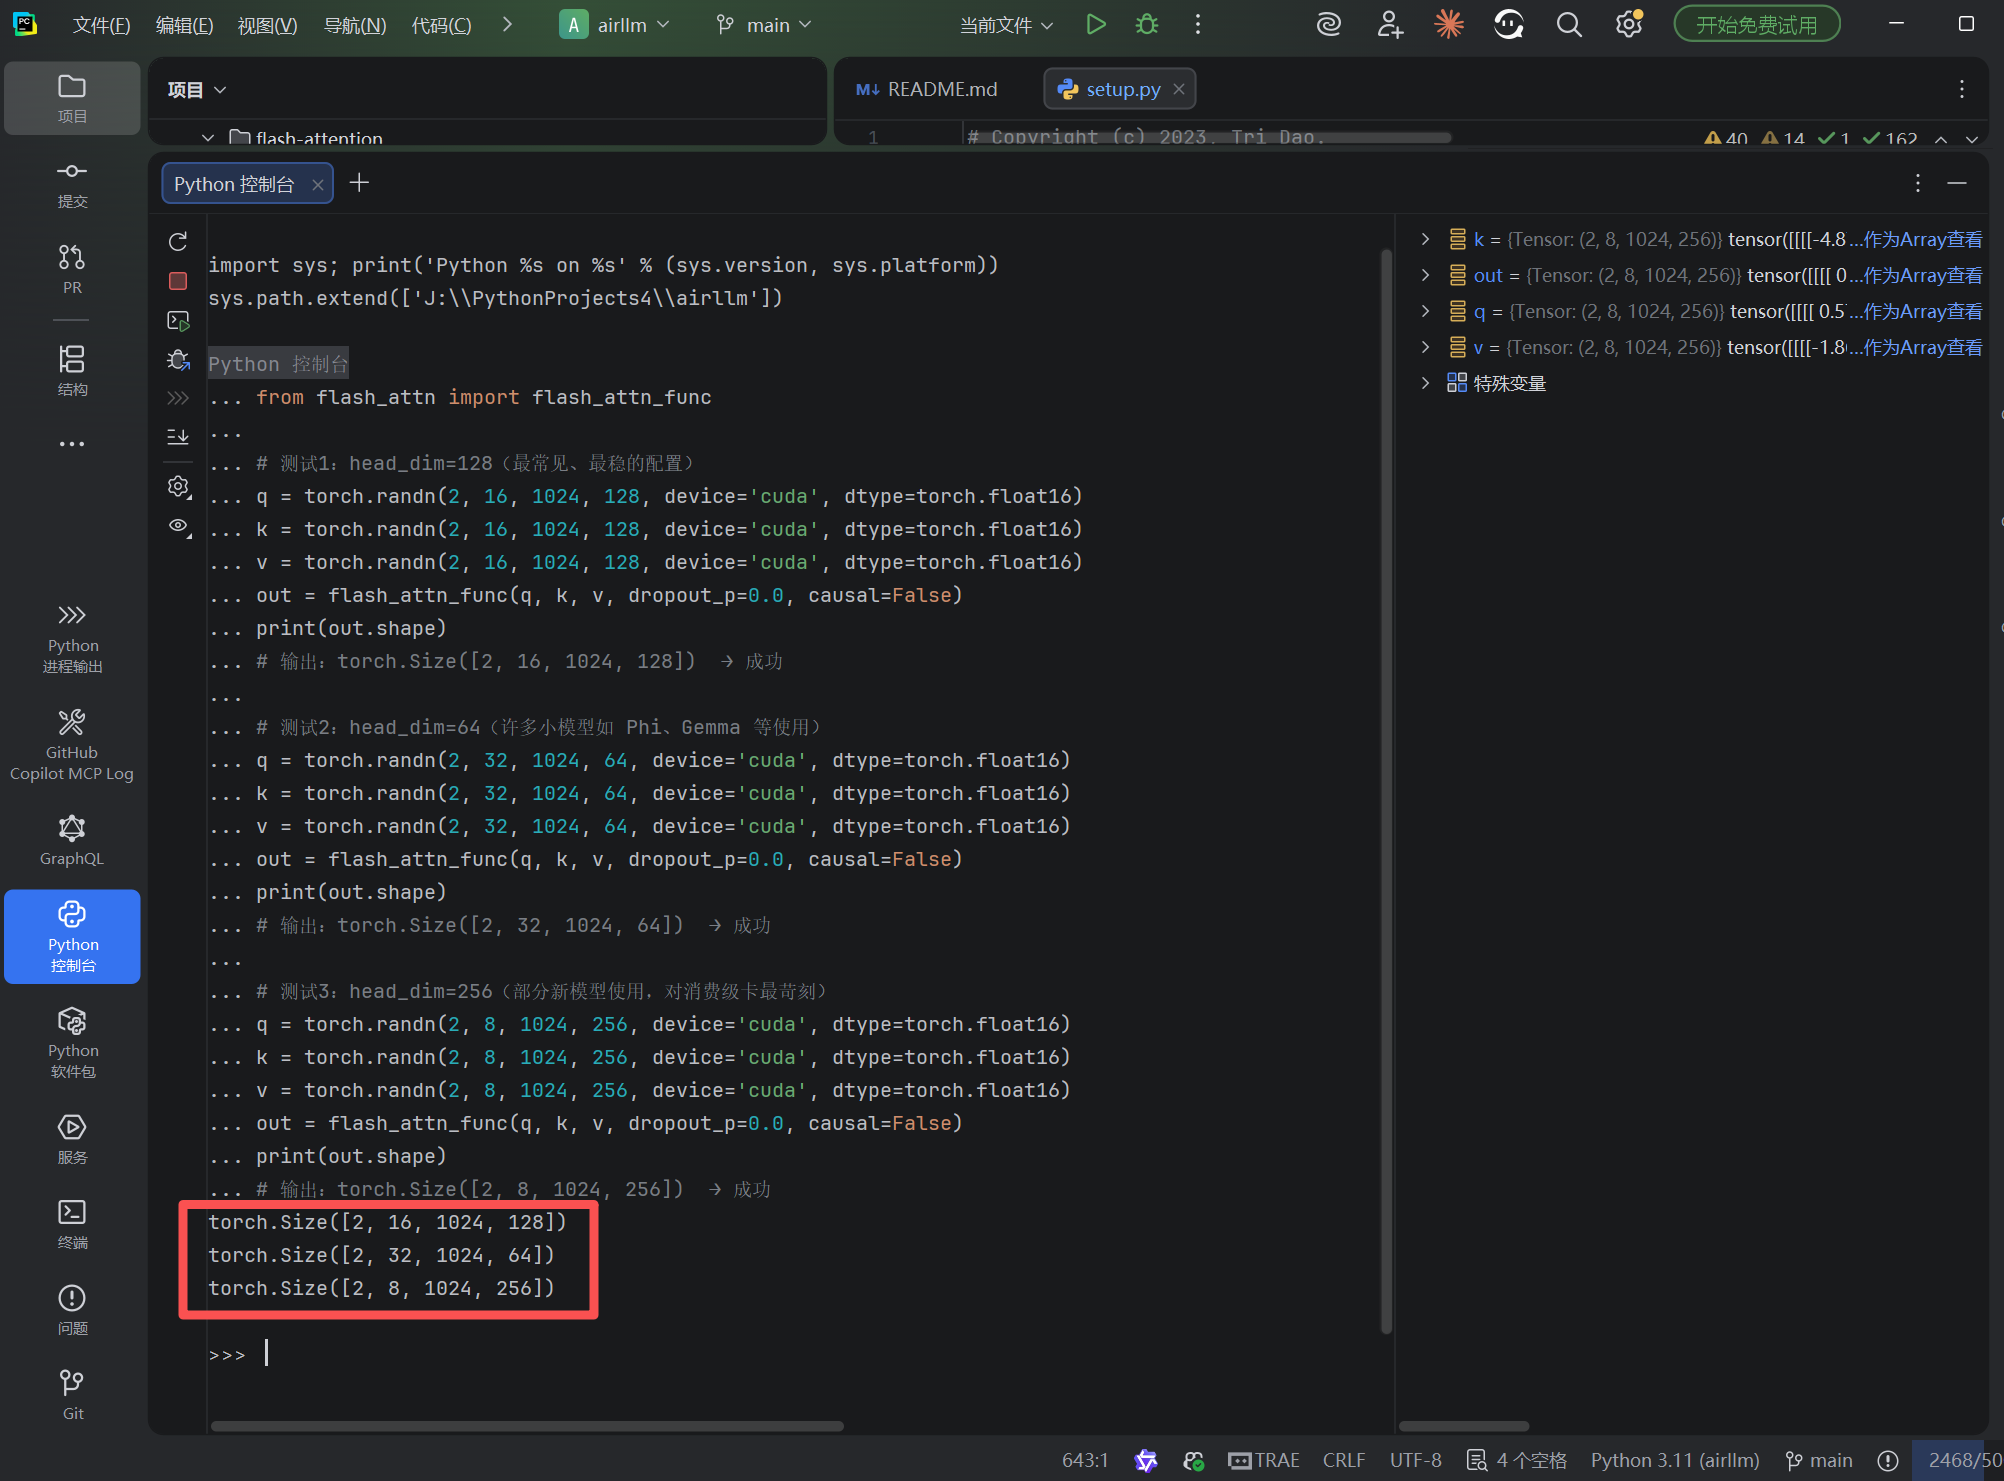Image resolution: width=2004 pixels, height=1481 pixels.
Task: Expand the special variables node
Action: 1425,383
